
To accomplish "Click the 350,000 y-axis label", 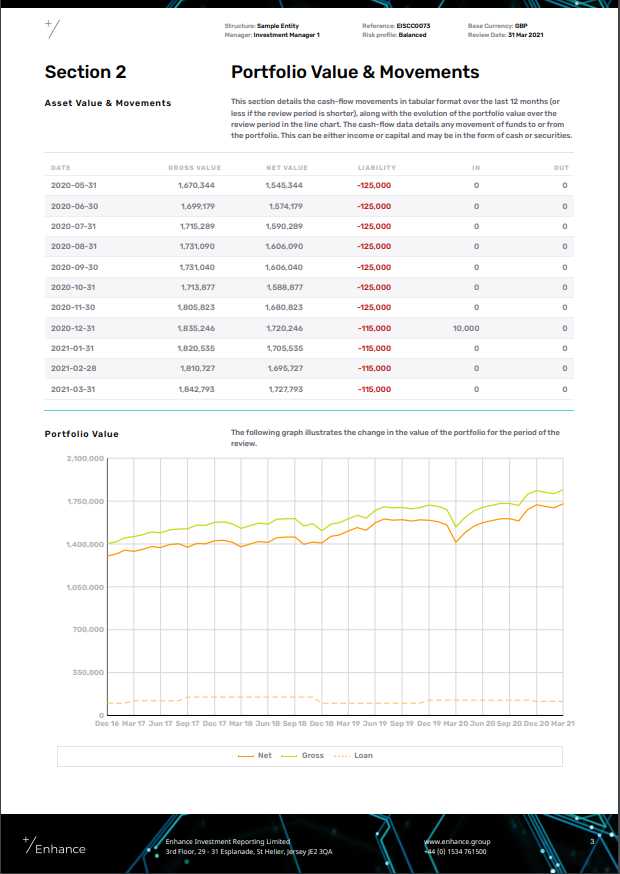I will coord(89,672).
